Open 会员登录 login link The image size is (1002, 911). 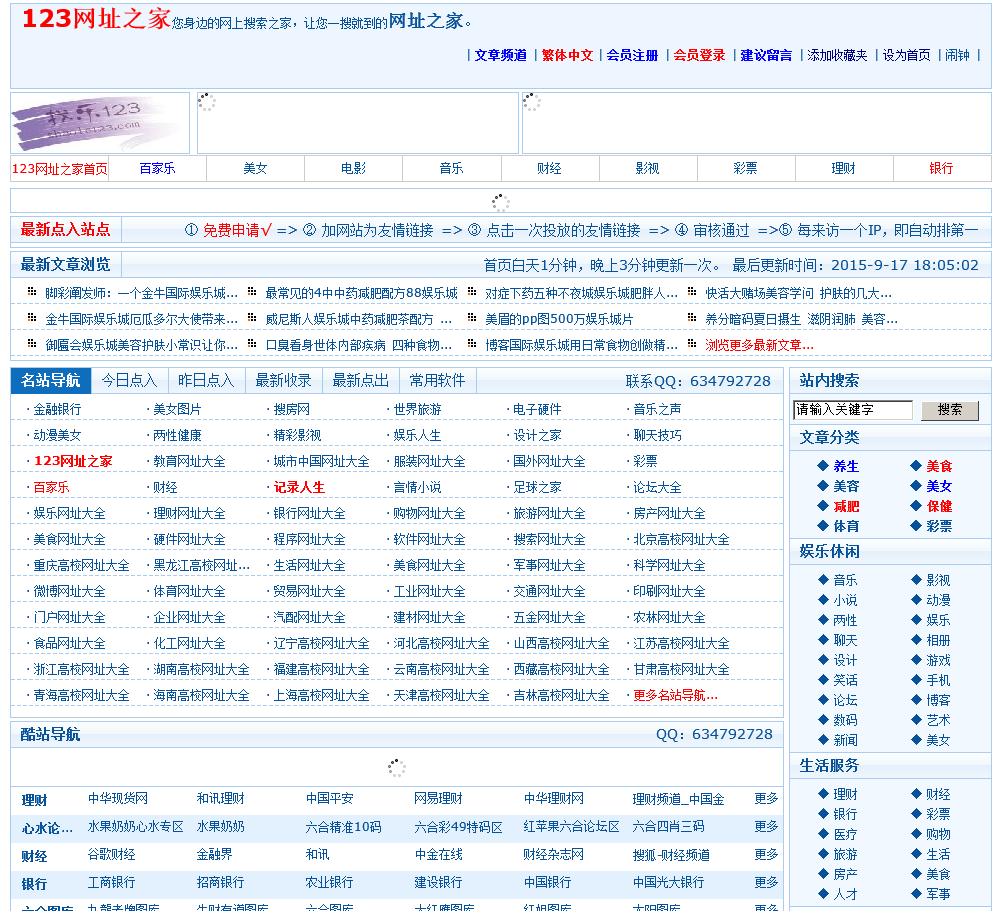click(x=699, y=56)
